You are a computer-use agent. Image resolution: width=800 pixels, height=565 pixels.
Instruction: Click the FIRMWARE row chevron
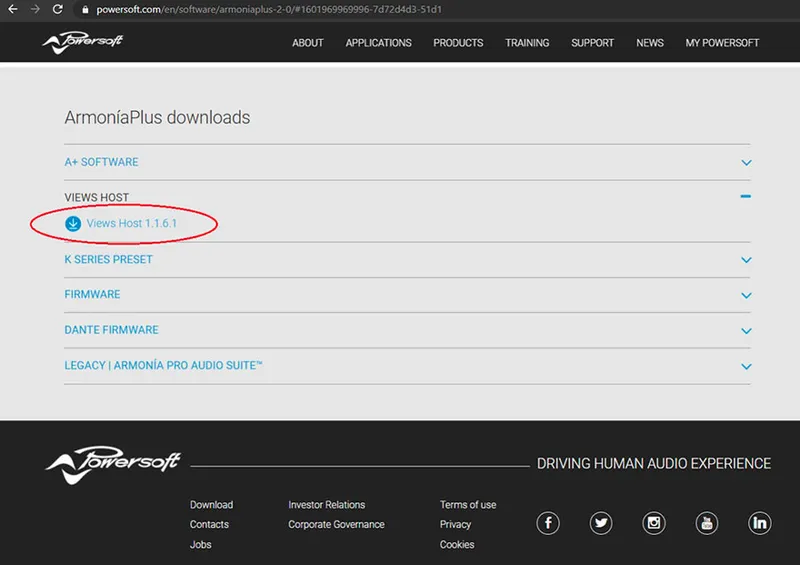pos(746,296)
